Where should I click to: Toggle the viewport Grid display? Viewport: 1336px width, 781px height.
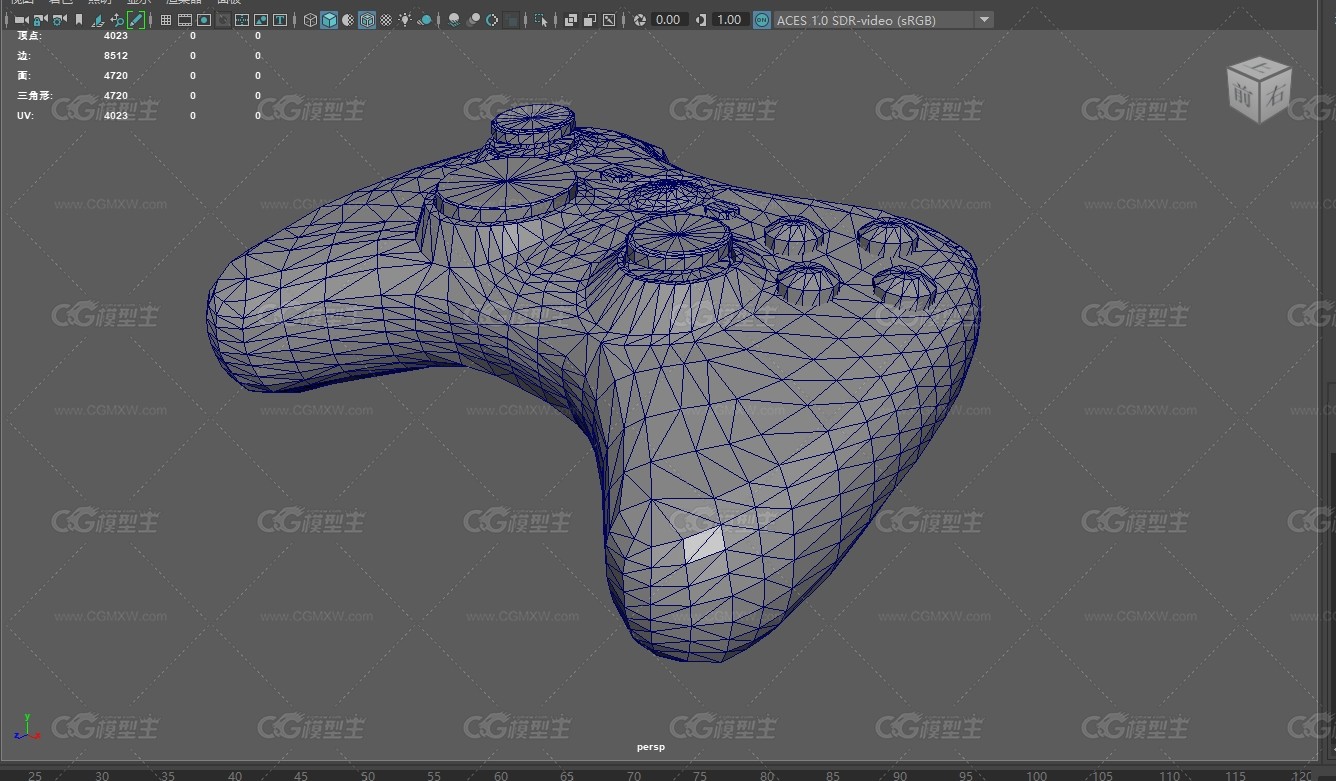(166, 20)
